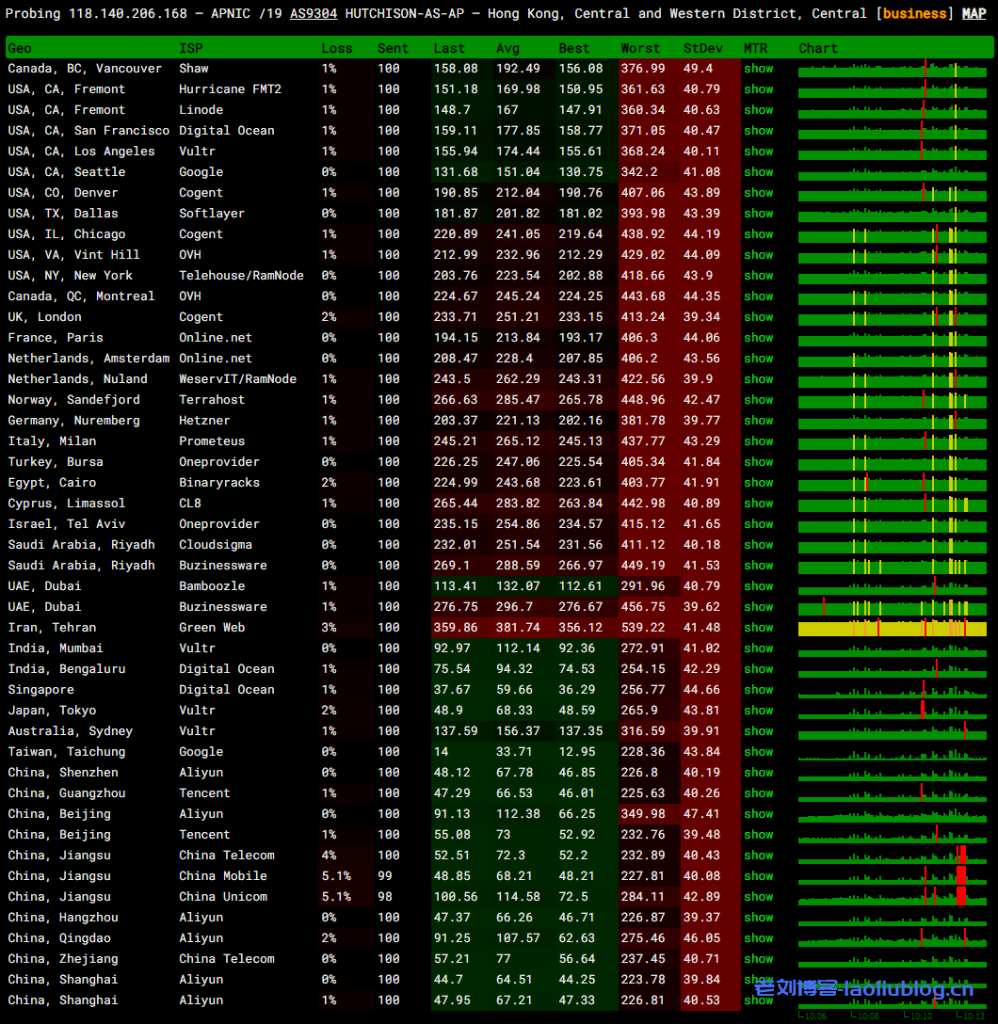Open the Iran Tehran yellow latency chart
998x1024 pixels.
892,628
